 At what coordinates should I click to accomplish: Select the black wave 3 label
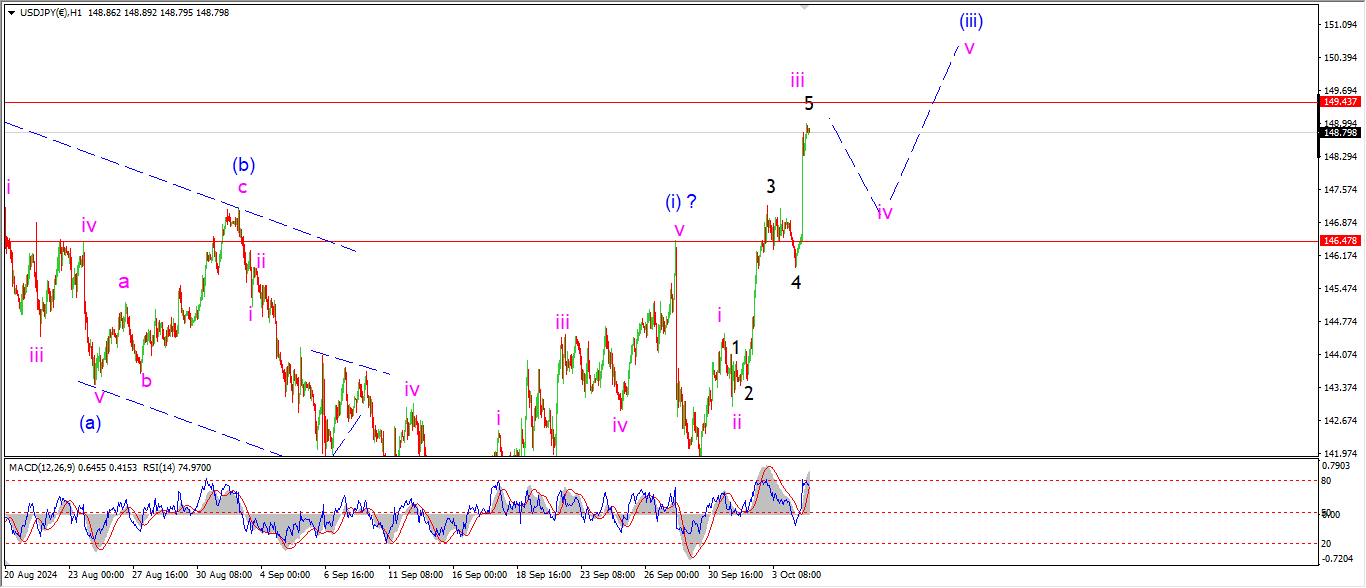click(771, 186)
